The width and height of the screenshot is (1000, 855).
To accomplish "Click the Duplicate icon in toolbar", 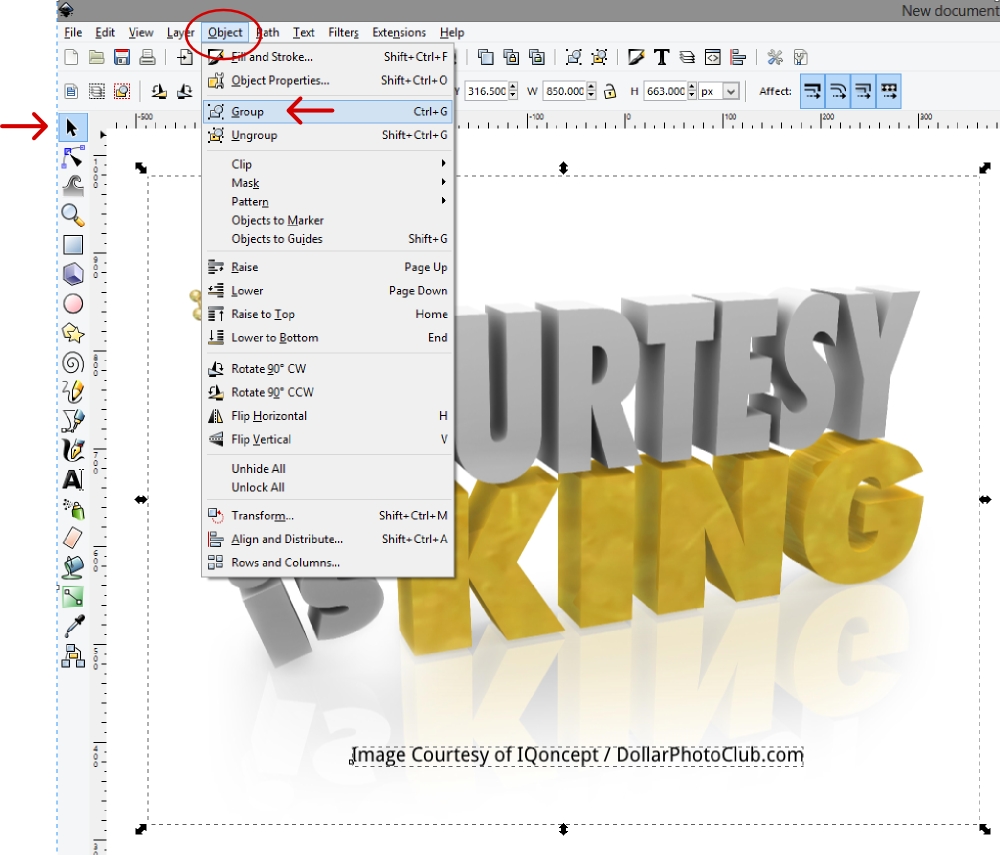I will (486, 57).
